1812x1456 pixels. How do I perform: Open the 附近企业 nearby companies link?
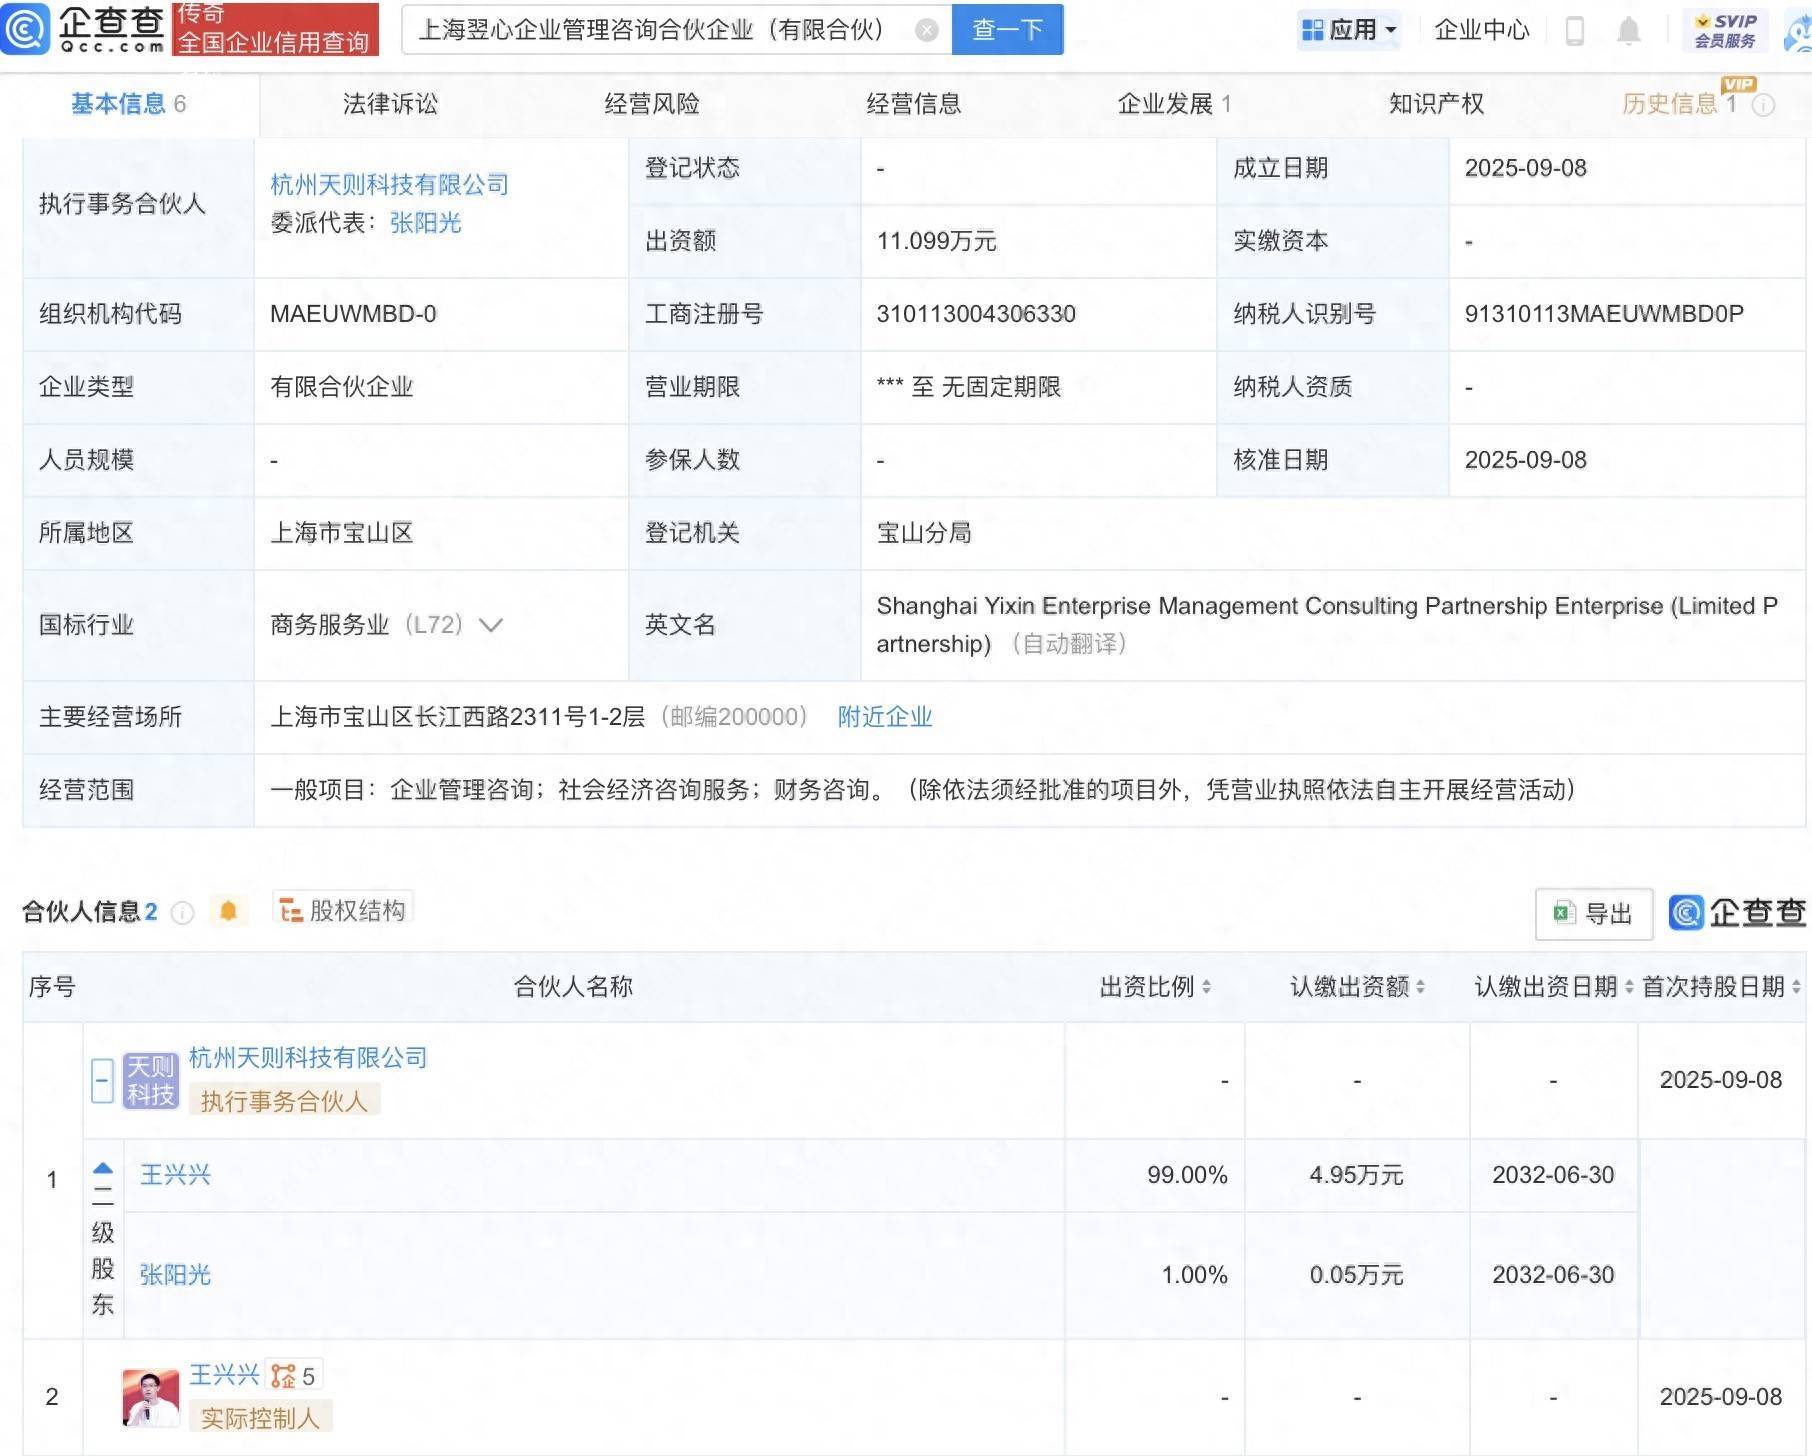coord(884,716)
